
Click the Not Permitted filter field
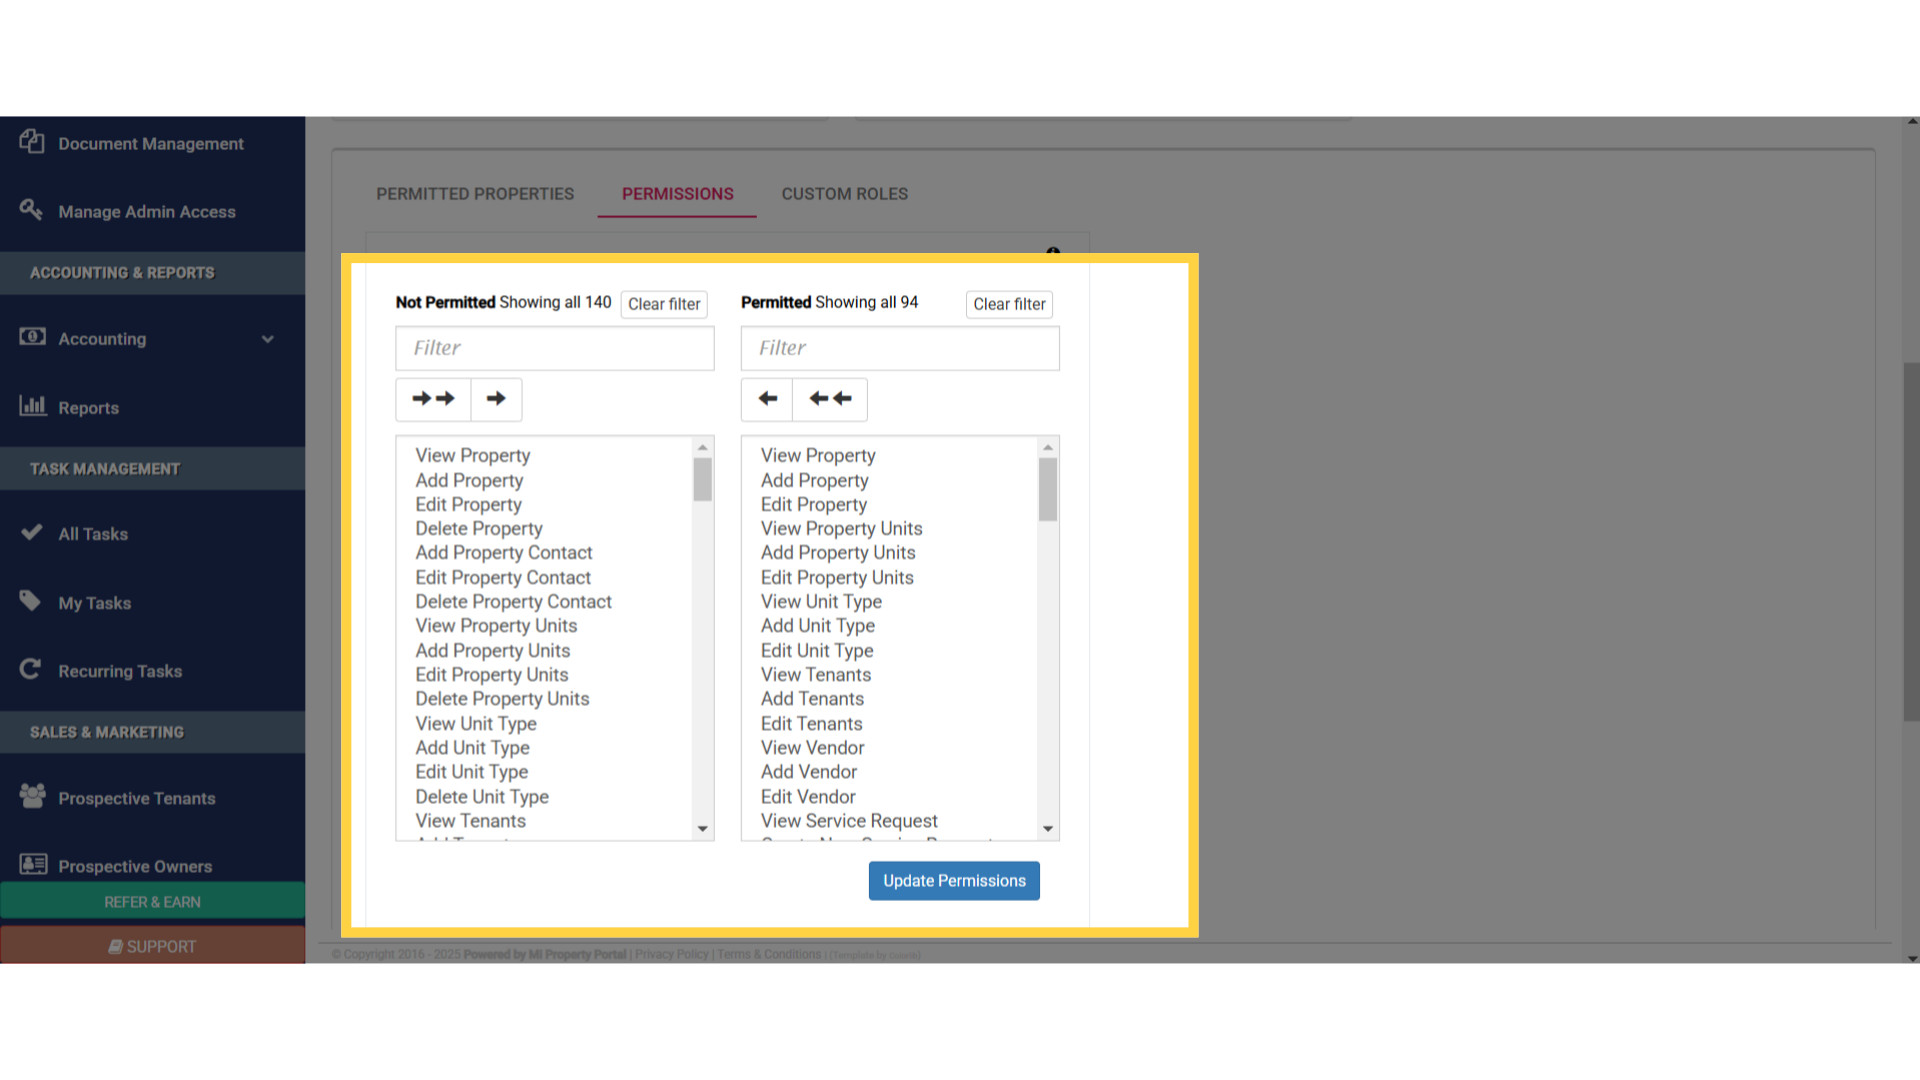click(554, 347)
